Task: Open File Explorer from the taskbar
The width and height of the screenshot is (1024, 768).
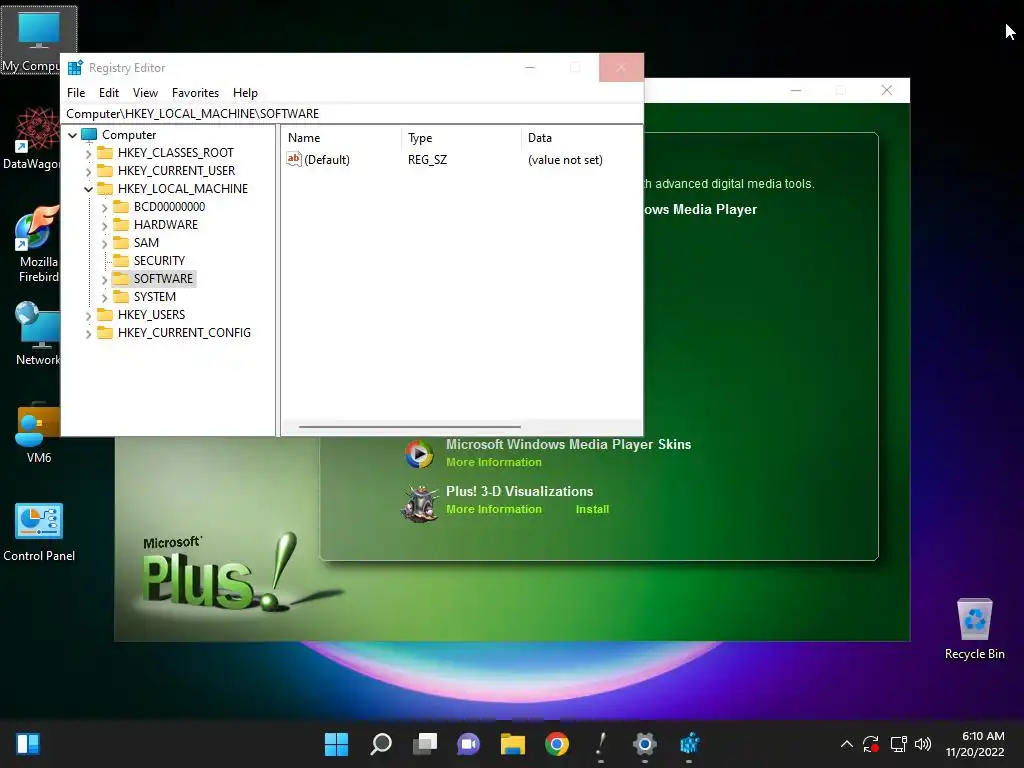Action: pyautogui.click(x=513, y=744)
